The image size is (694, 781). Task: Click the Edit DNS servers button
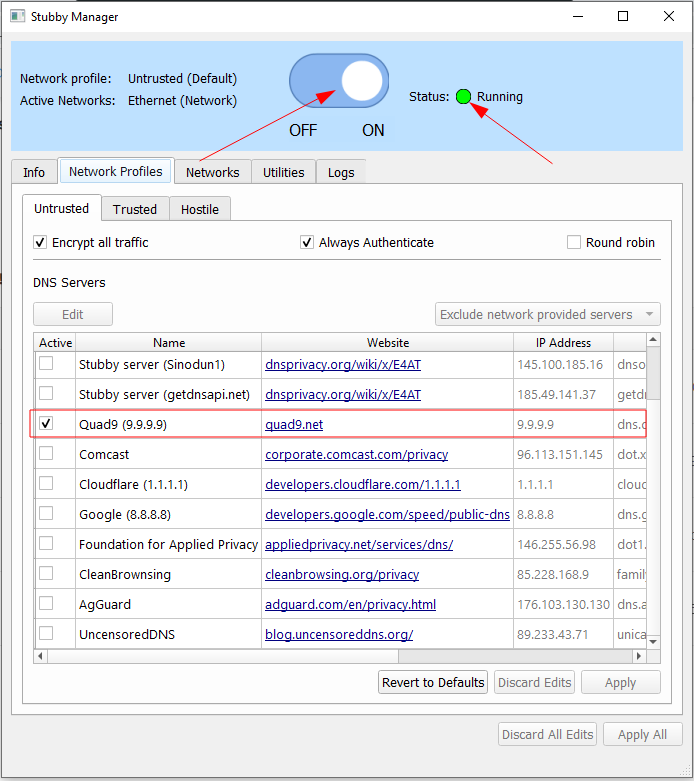(73, 314)
